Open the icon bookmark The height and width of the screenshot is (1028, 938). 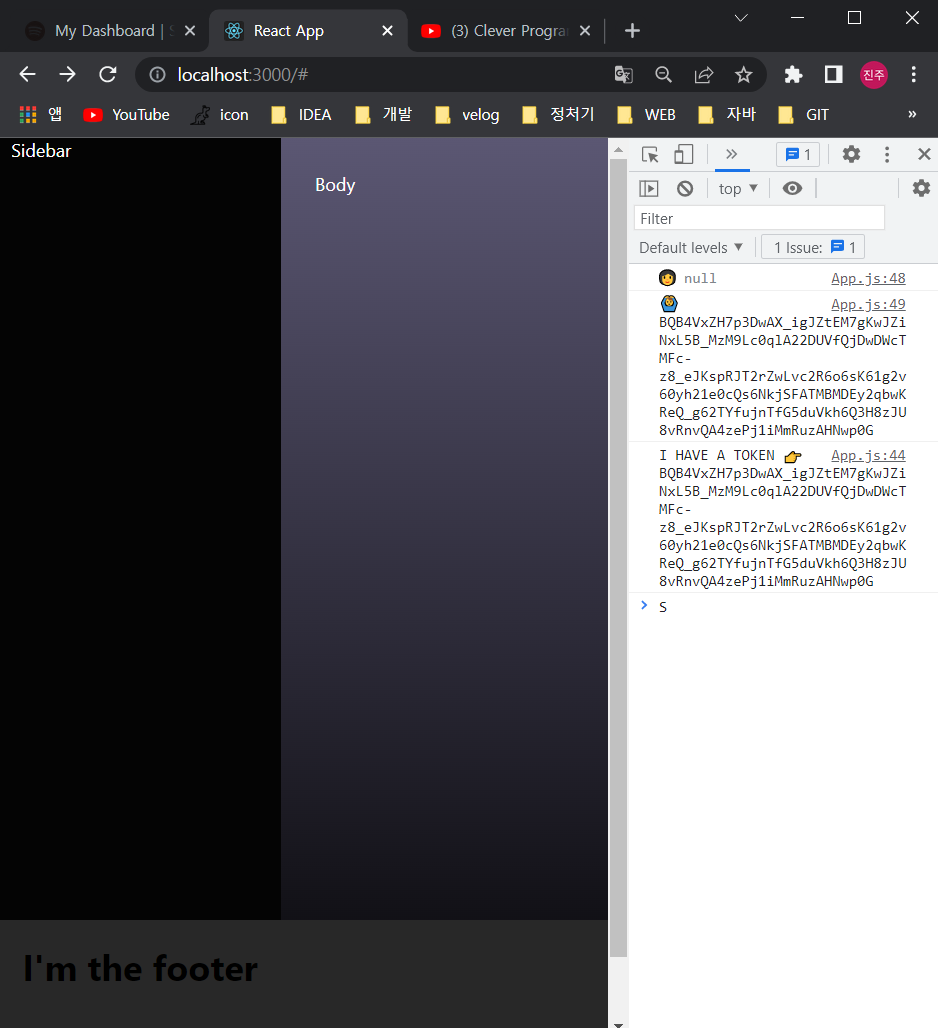tap(220, 115)
